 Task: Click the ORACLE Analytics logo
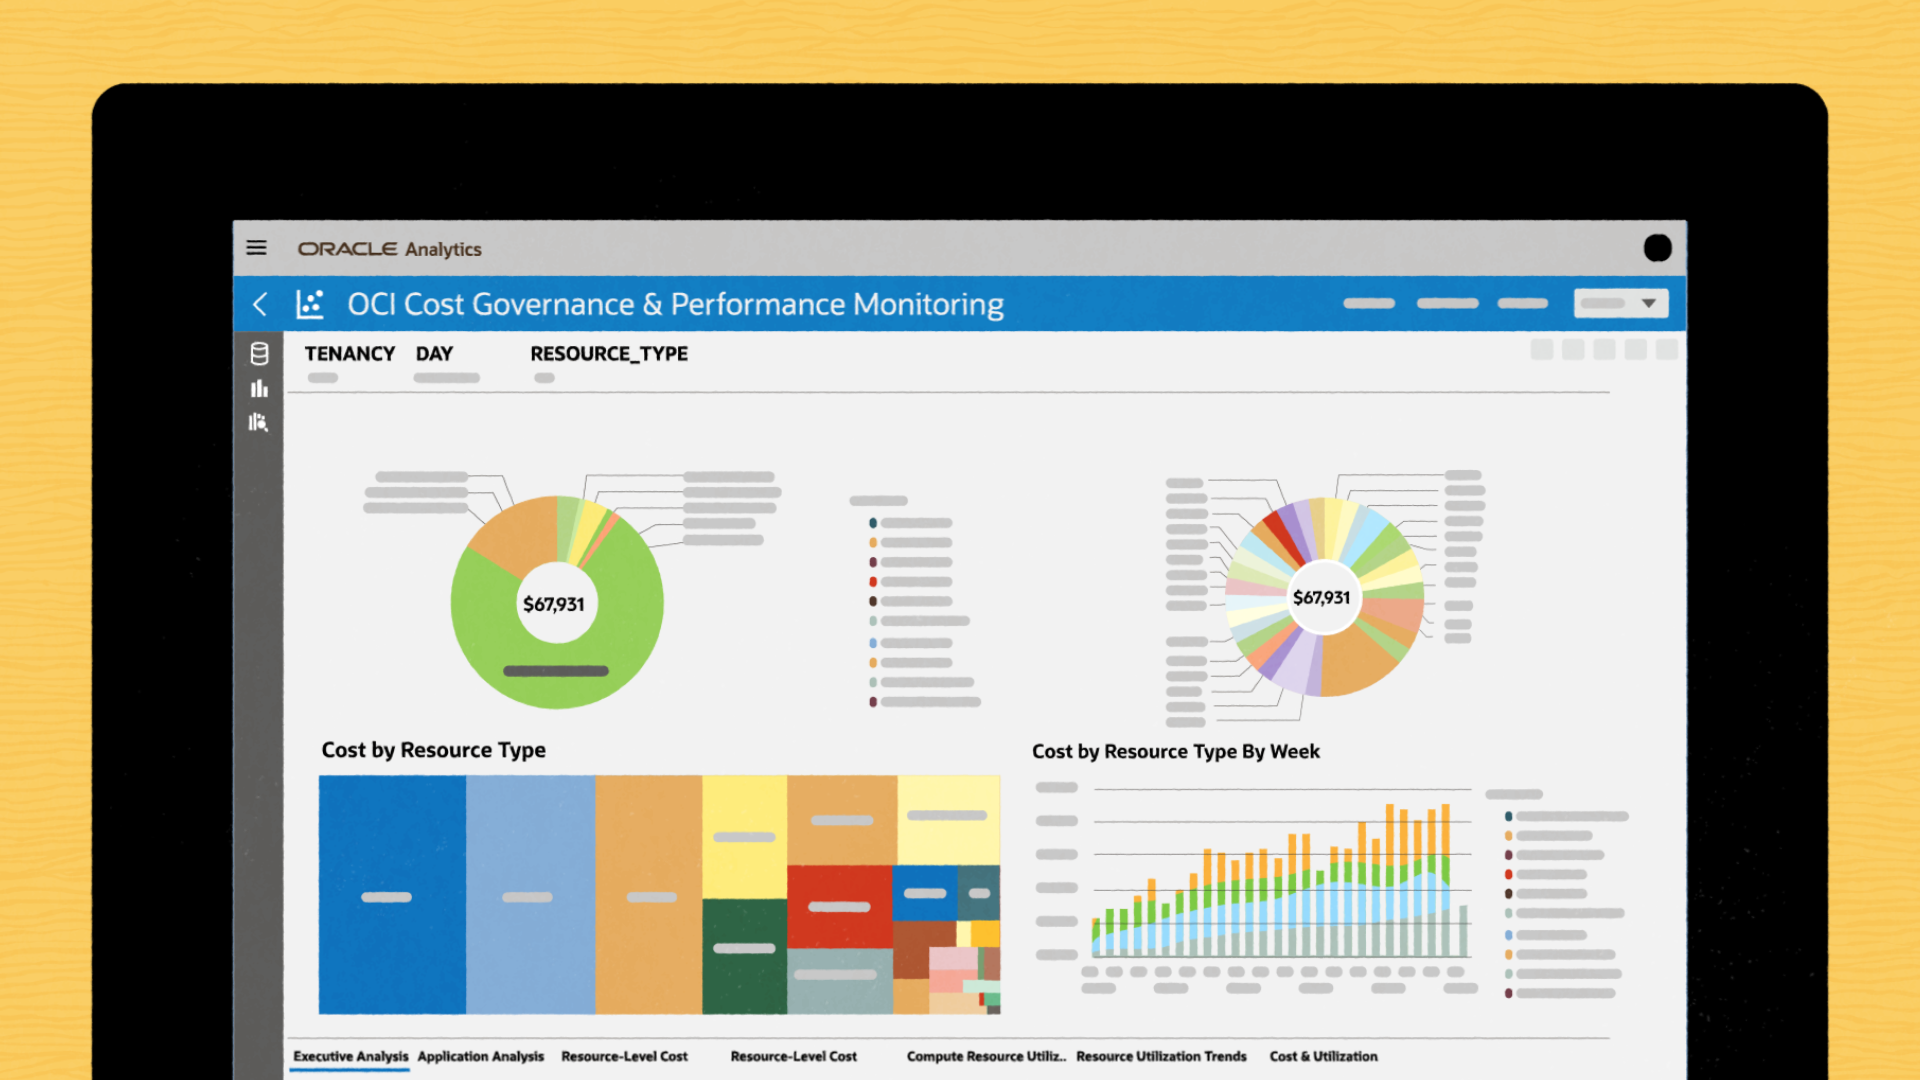tap(389, 249)
